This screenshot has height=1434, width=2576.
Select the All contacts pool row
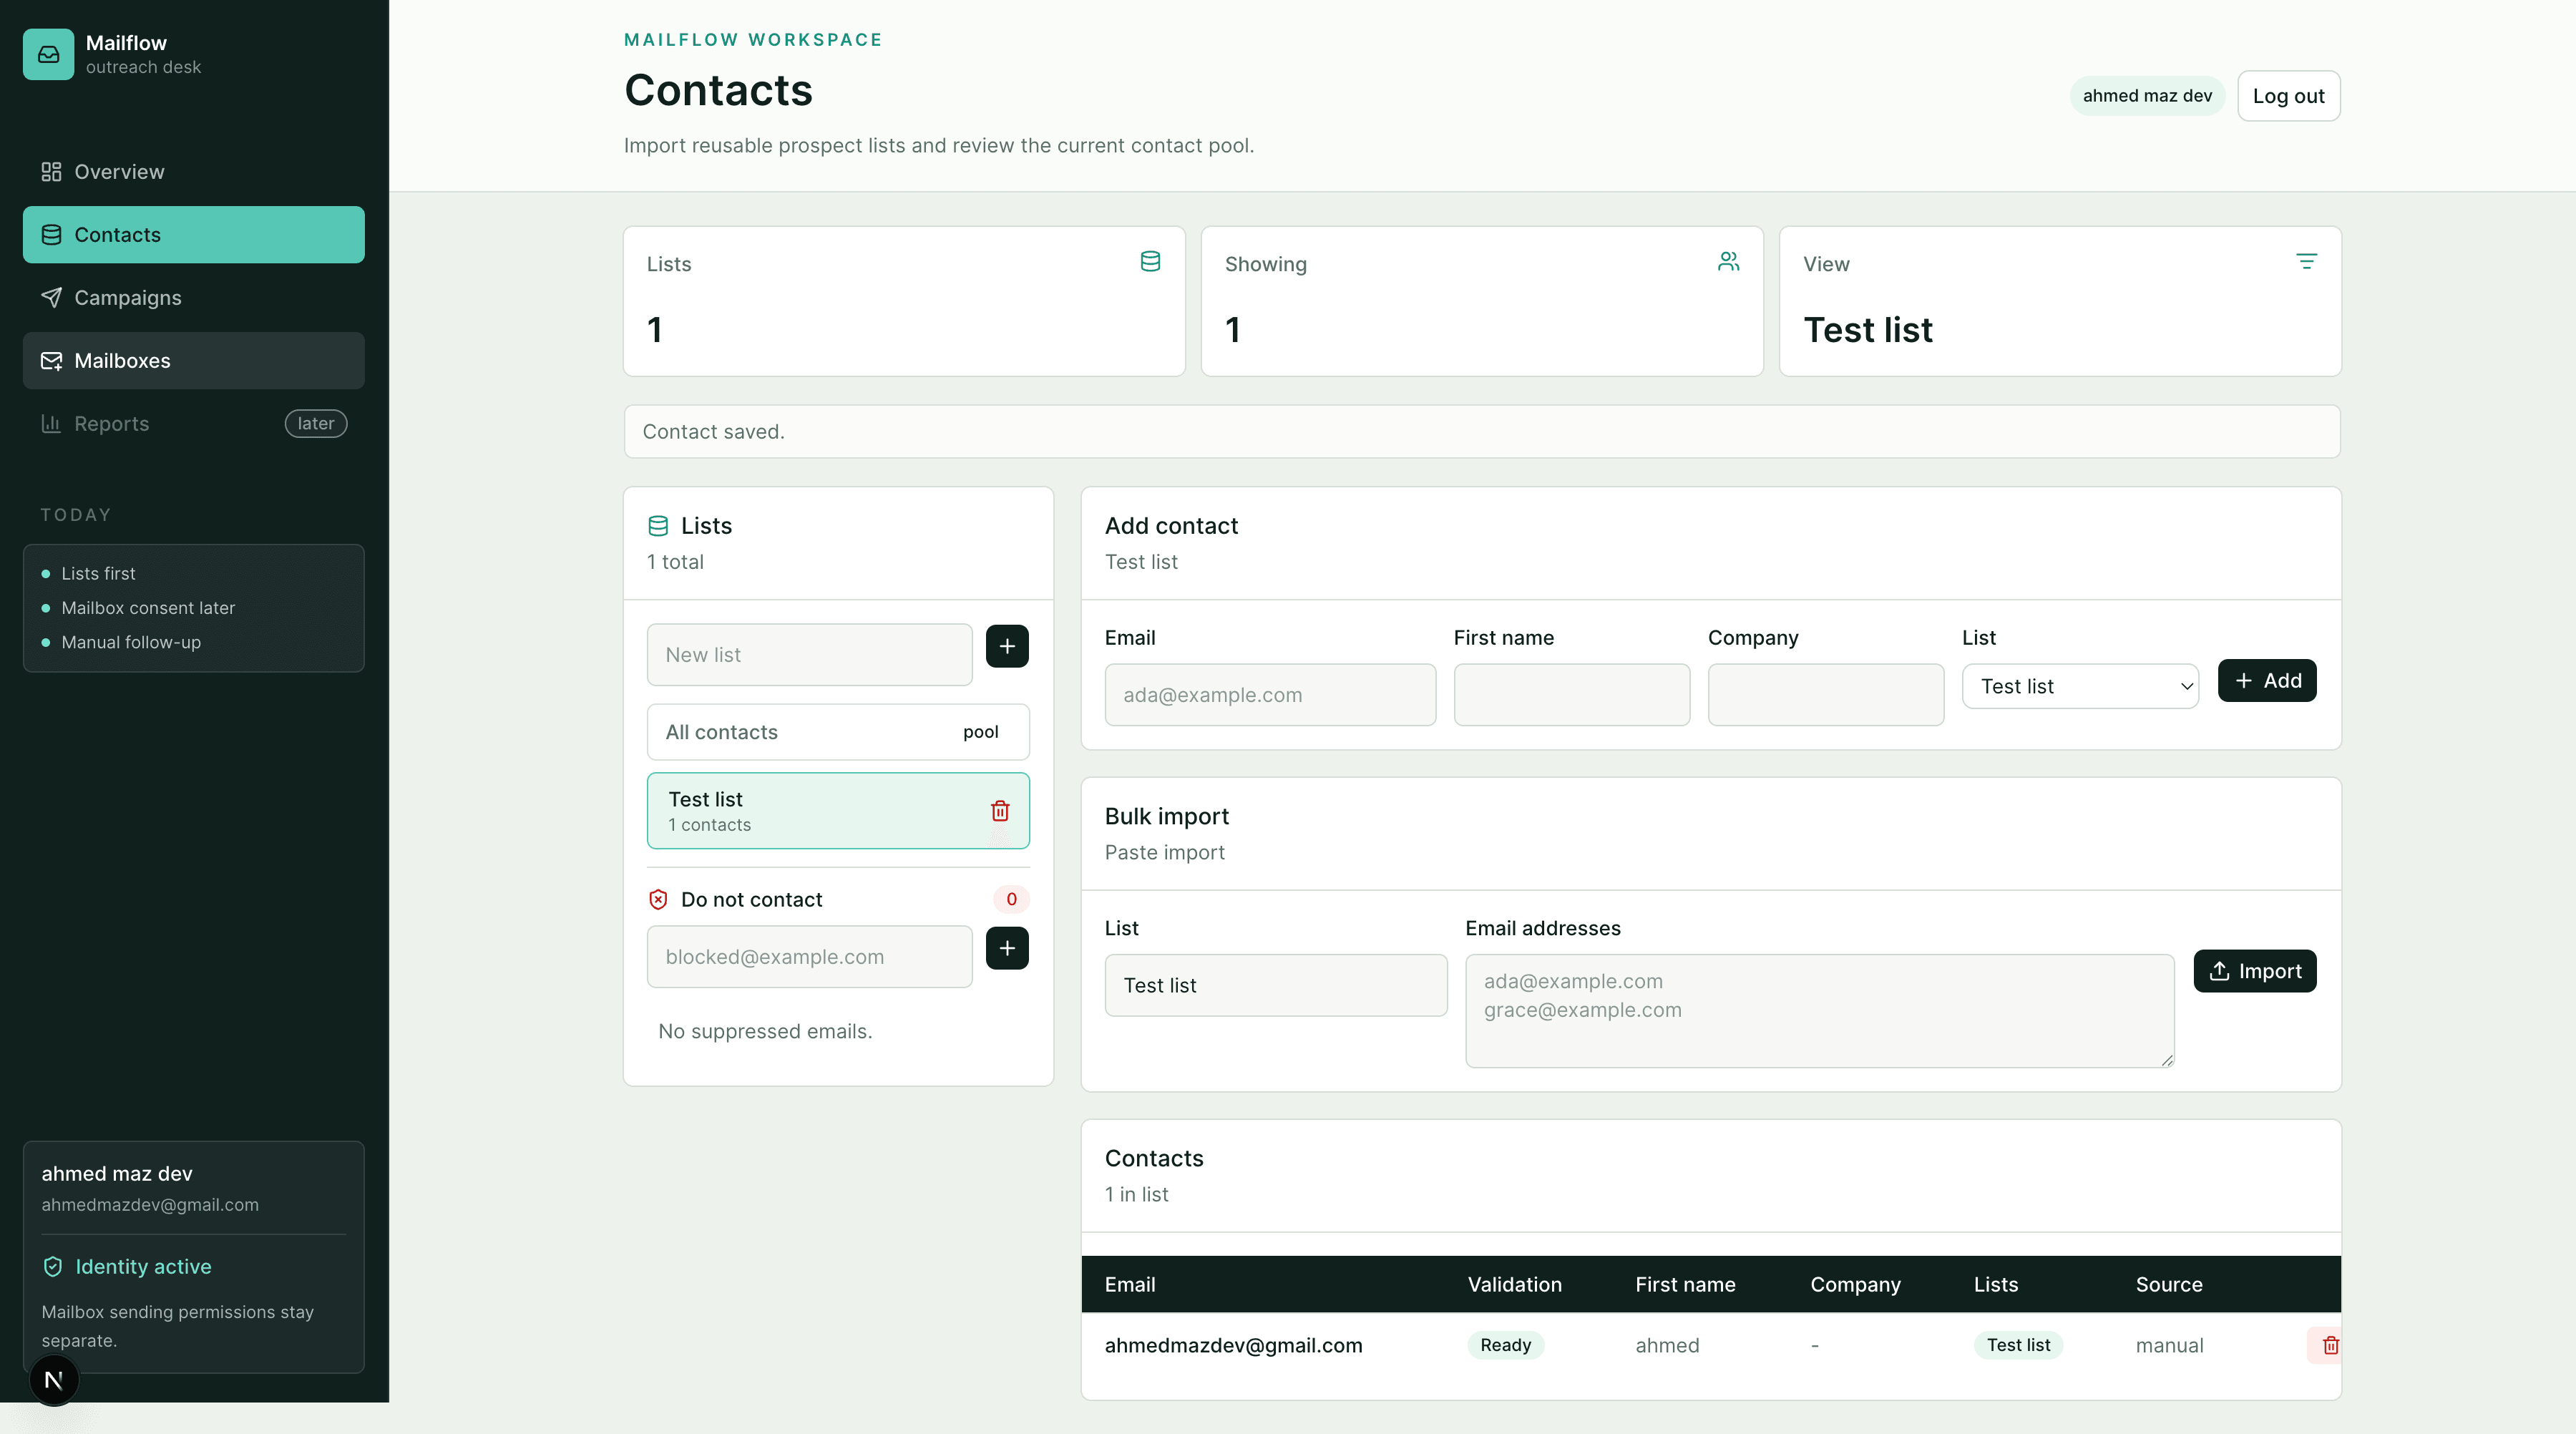click(838, 732)
